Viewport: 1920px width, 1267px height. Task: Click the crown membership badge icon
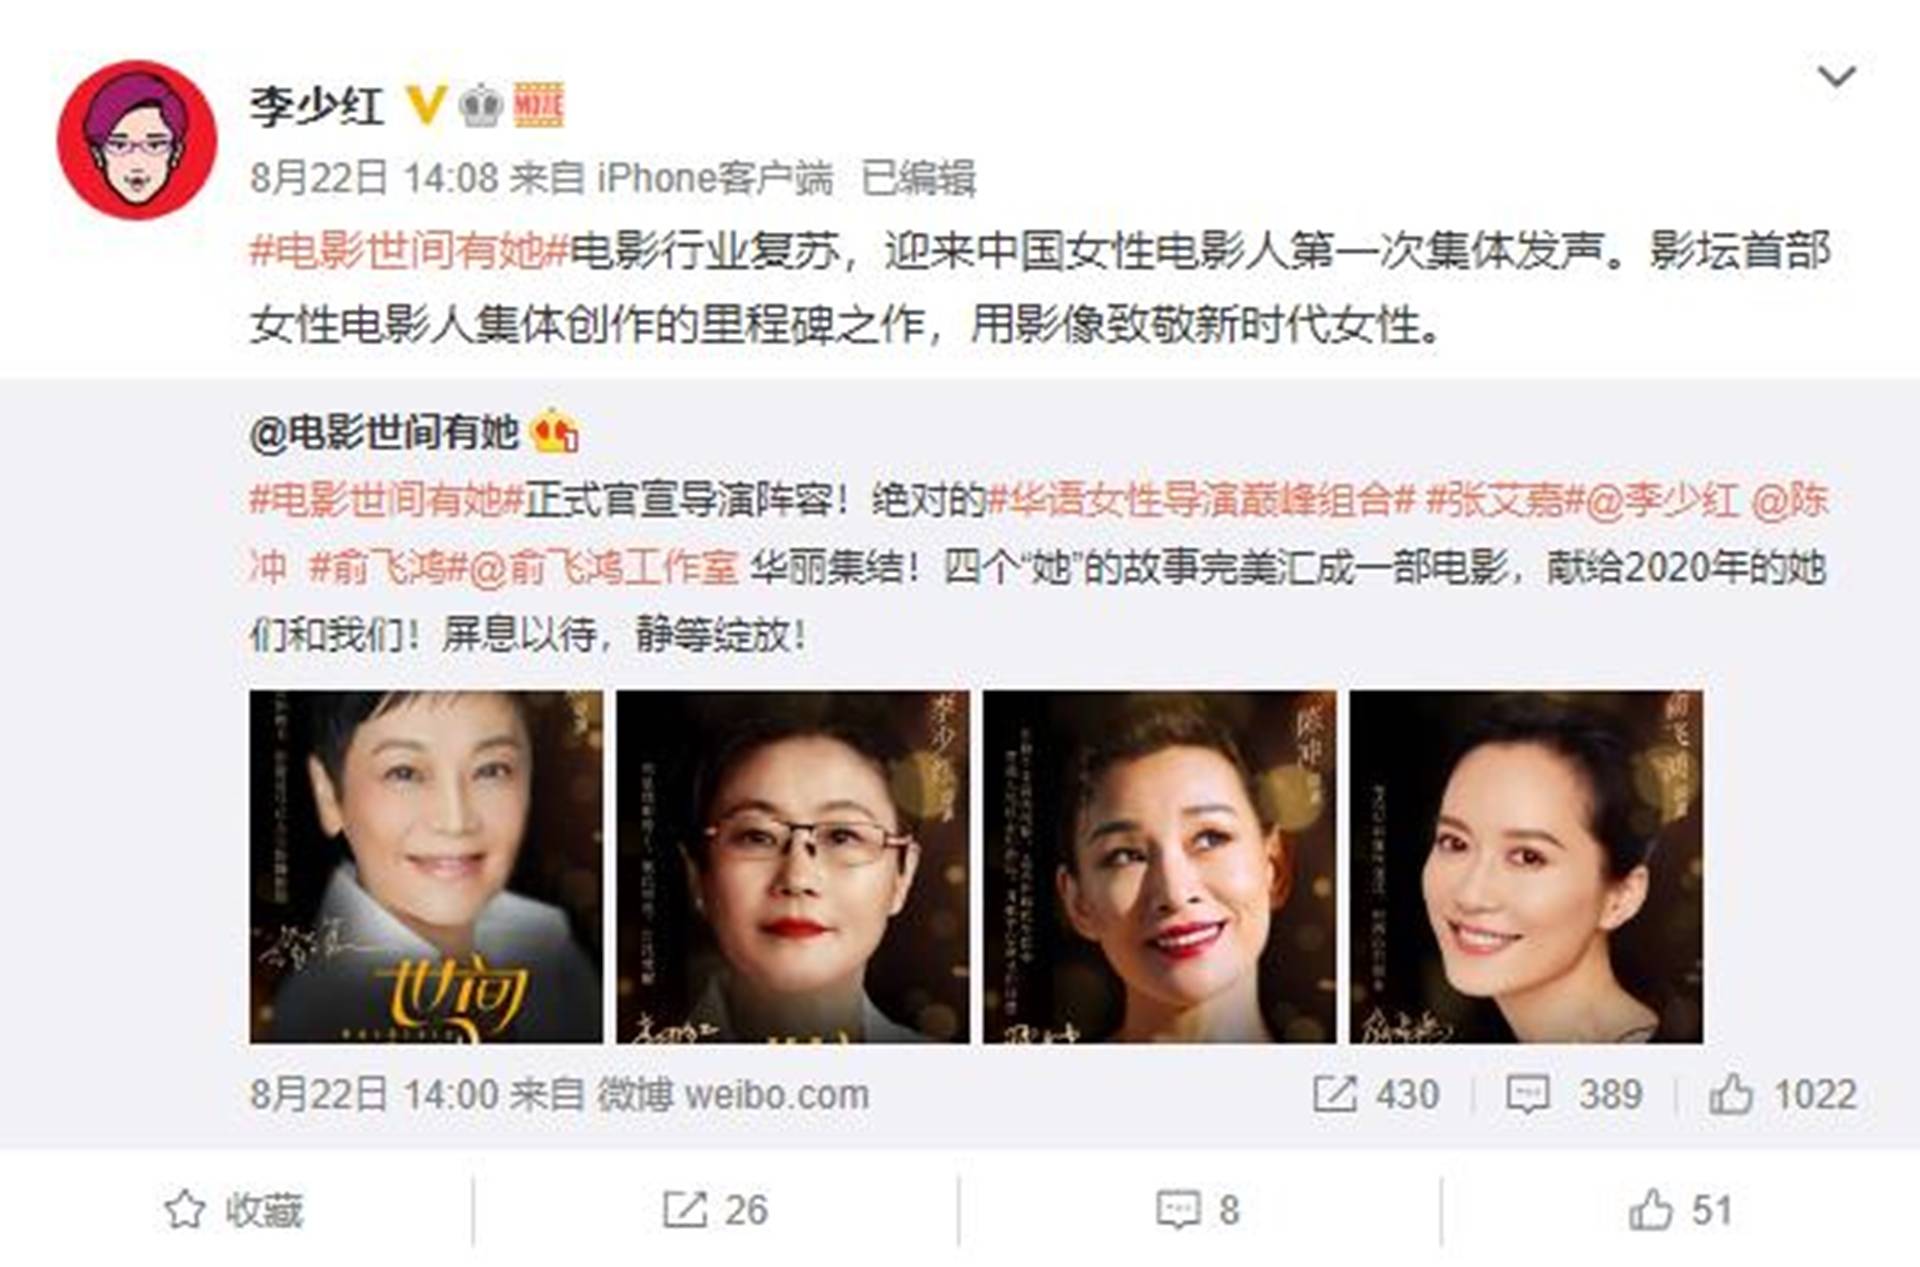click(482, 105)
